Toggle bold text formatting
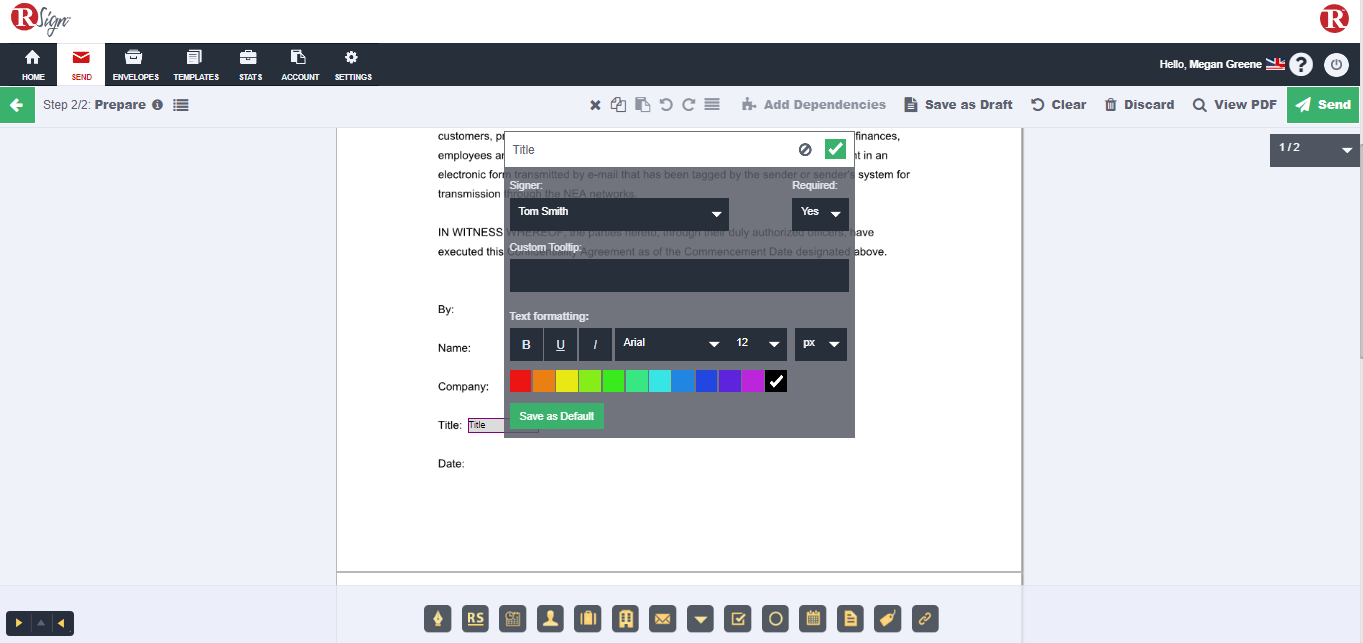 tap(526, 345)
